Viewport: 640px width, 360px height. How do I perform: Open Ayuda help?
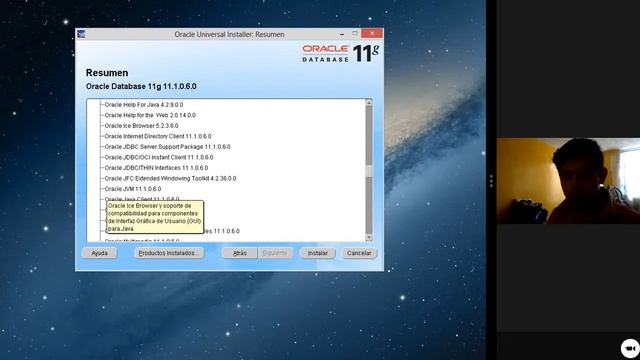pyautogui.click(x=99, y=253)
